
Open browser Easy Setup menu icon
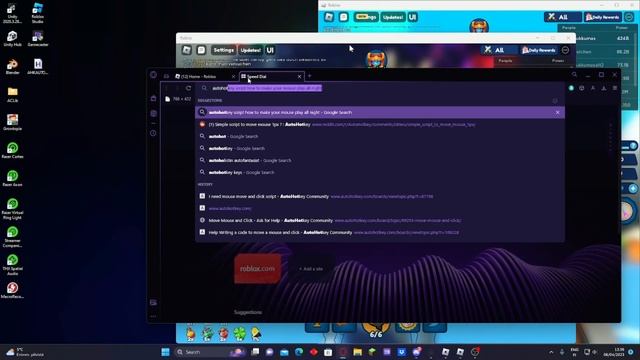pos(615,88)
